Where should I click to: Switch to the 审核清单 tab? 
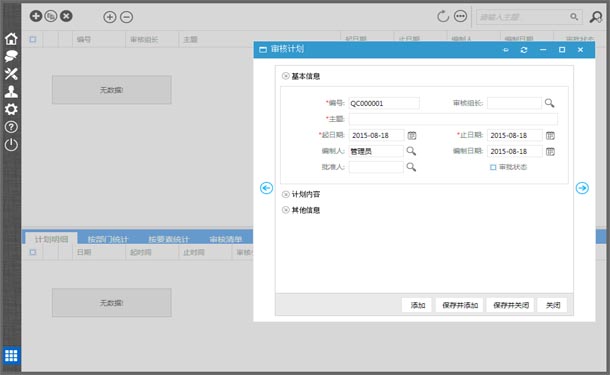(226, 239)
